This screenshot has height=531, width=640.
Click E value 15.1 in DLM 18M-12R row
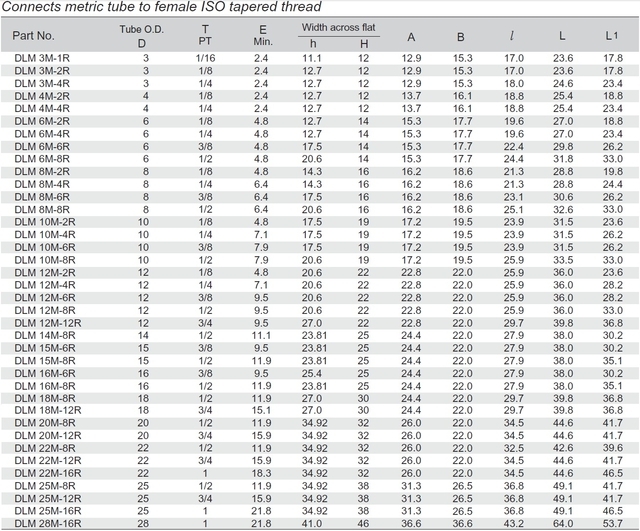pos(261,410)
